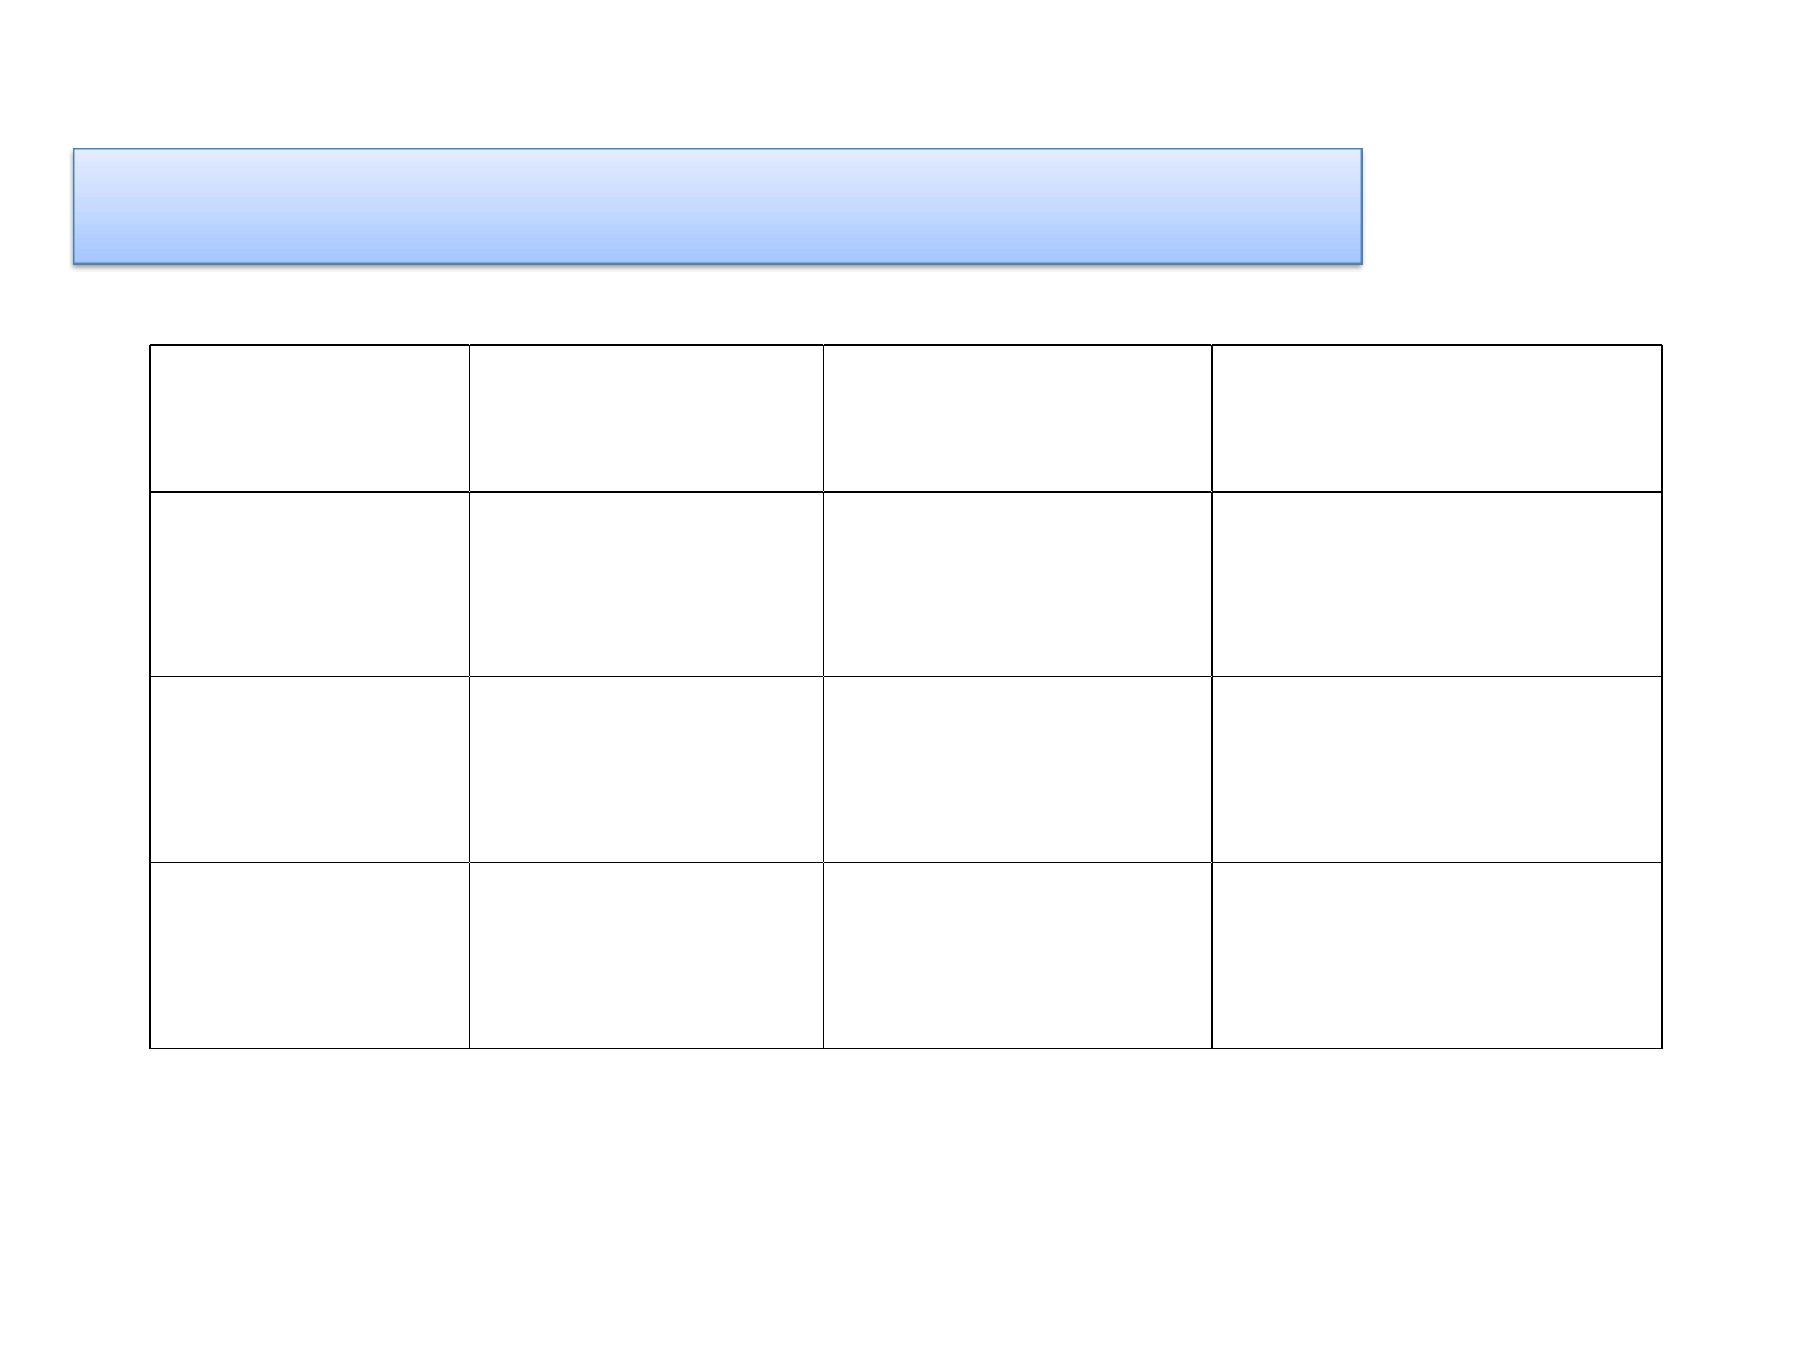Click the empty space right of the blue banner
This screenshot has height=1347, width=1797.
point(1580,206)
